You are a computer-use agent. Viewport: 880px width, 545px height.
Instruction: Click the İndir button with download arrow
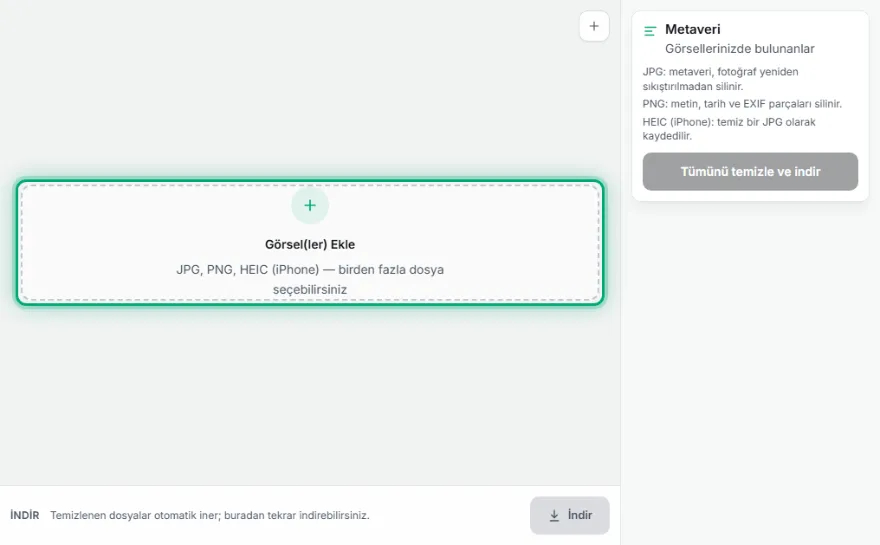point(569,515)
